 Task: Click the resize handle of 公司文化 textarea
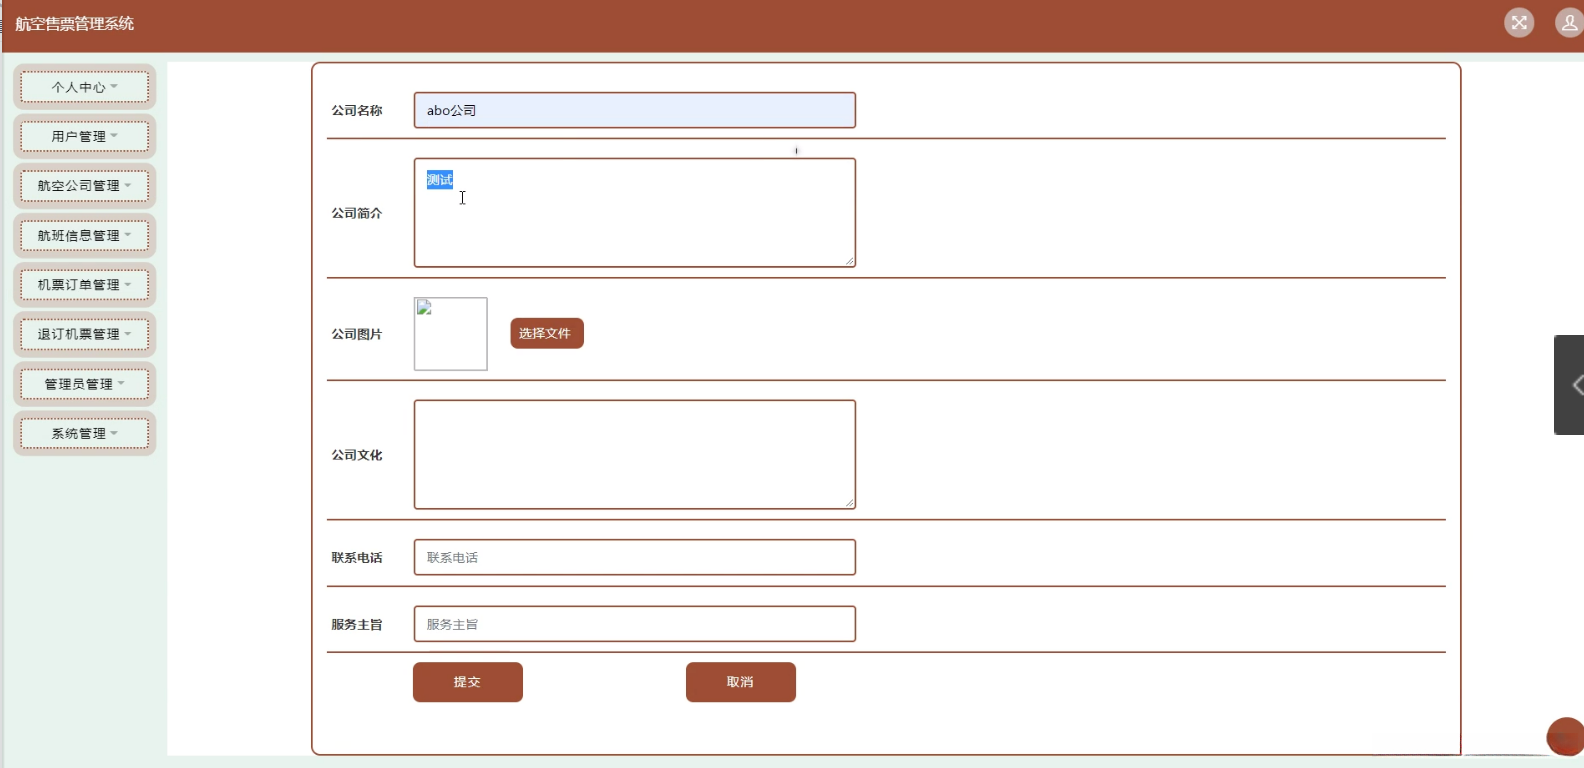click(x=850, y=504)
